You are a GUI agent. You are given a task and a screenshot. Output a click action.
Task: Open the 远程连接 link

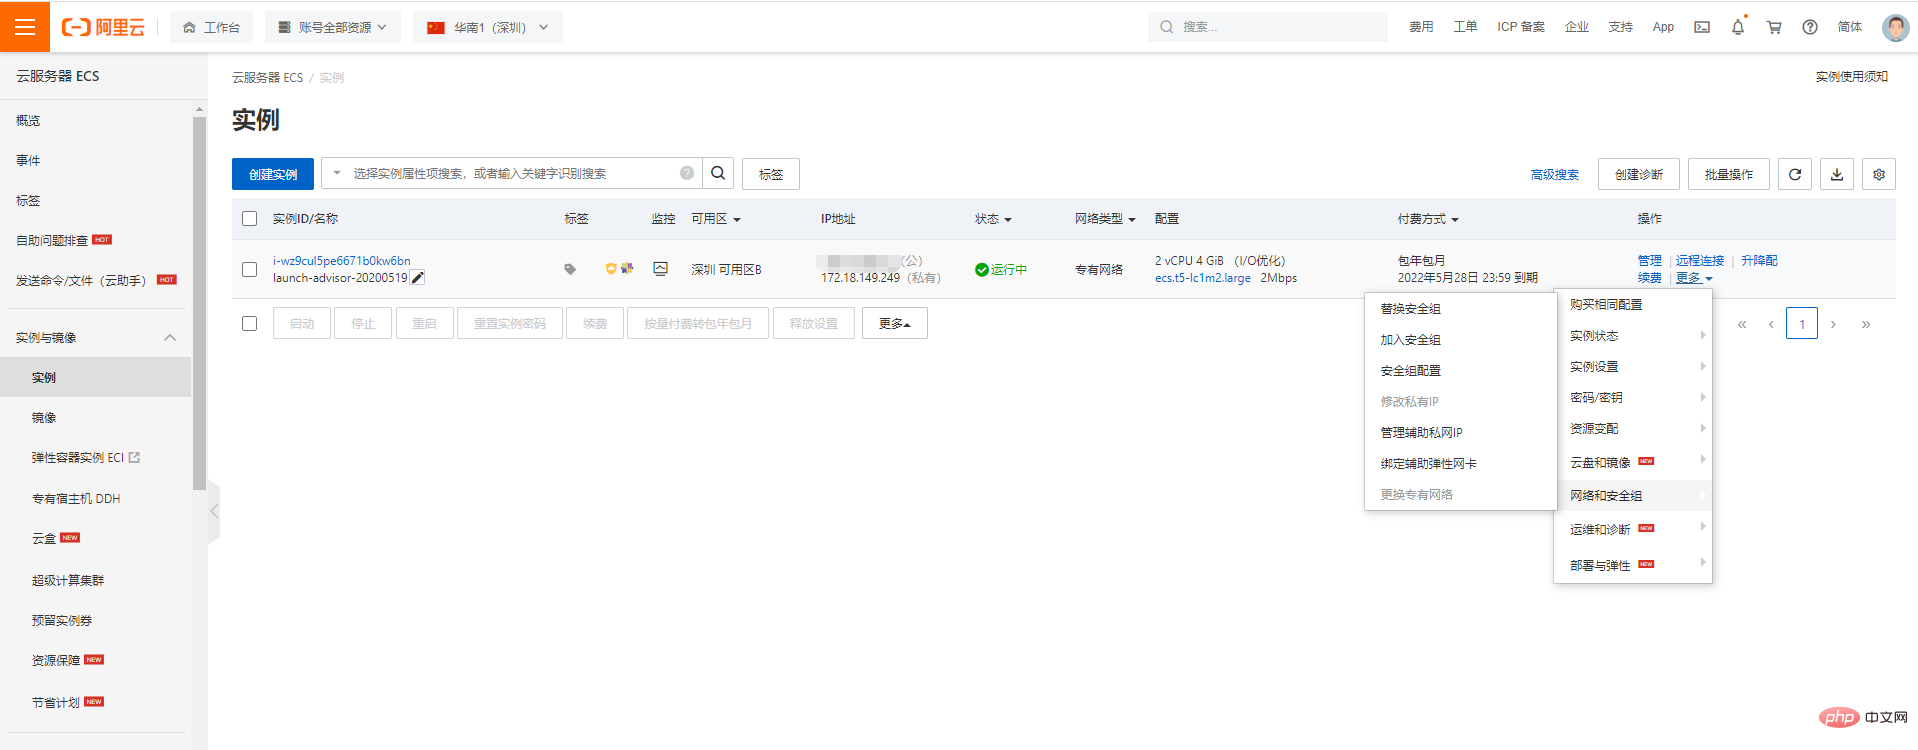[x=1700, y=260]
